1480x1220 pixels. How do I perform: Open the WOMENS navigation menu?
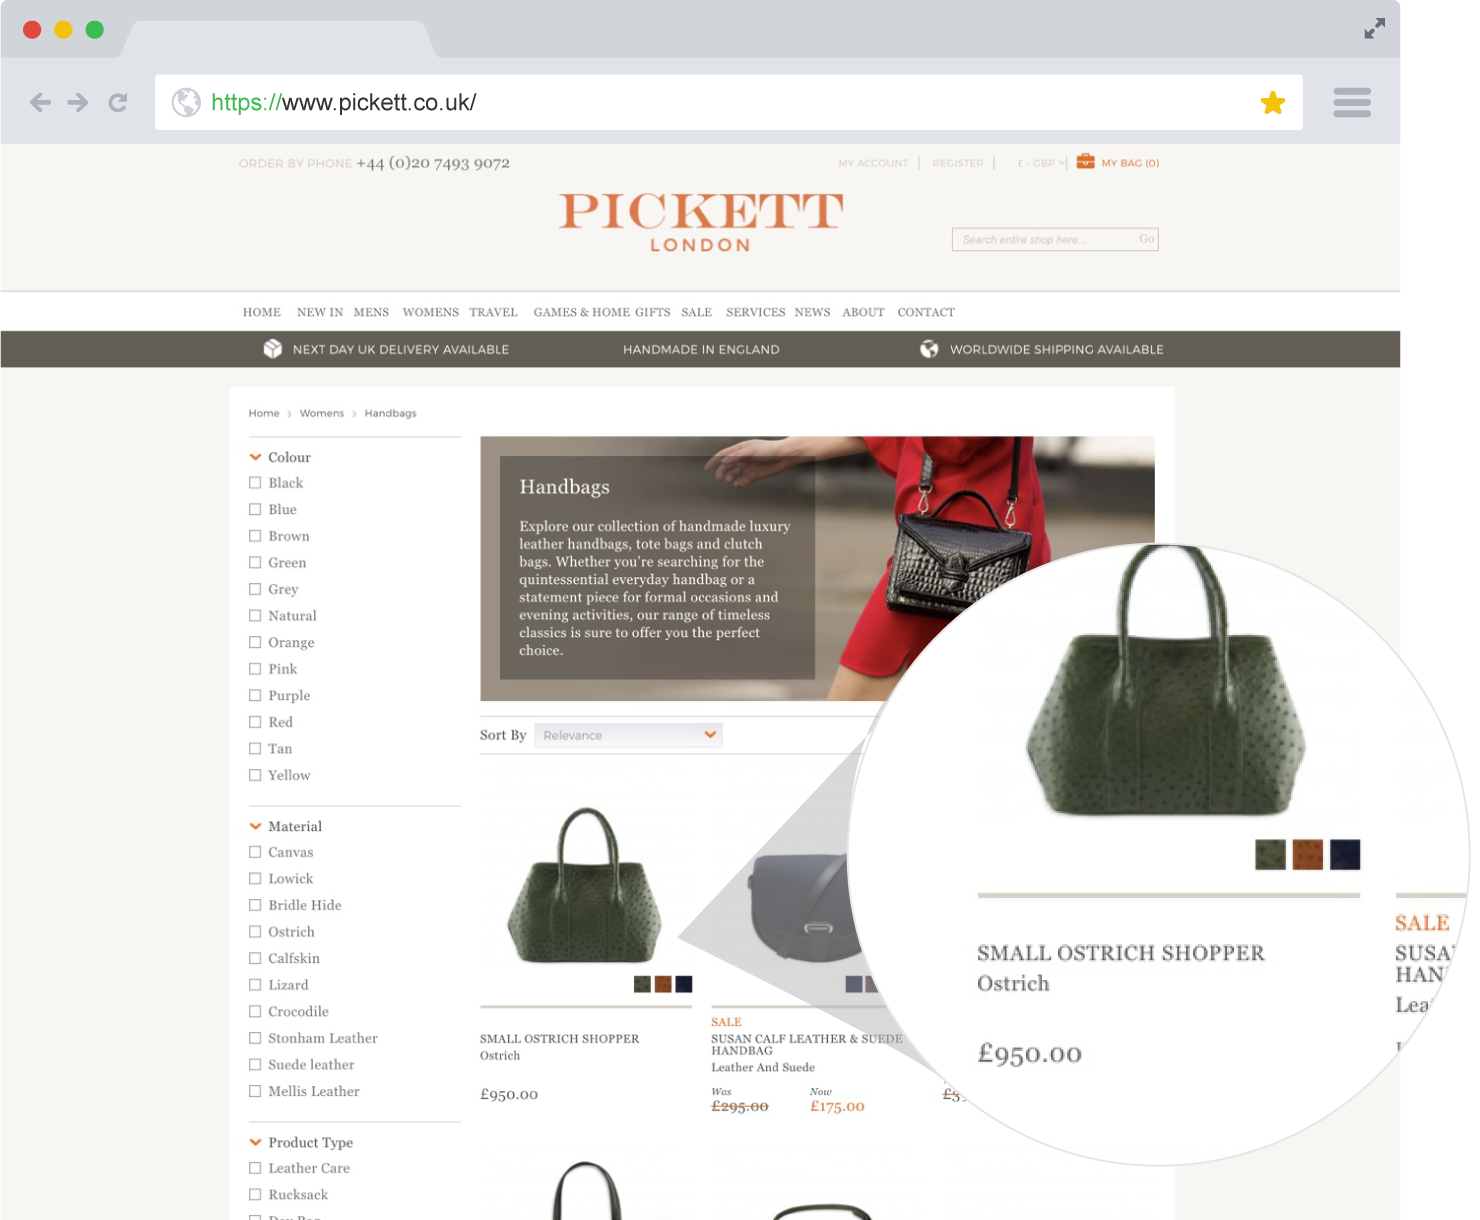point(430,312)
